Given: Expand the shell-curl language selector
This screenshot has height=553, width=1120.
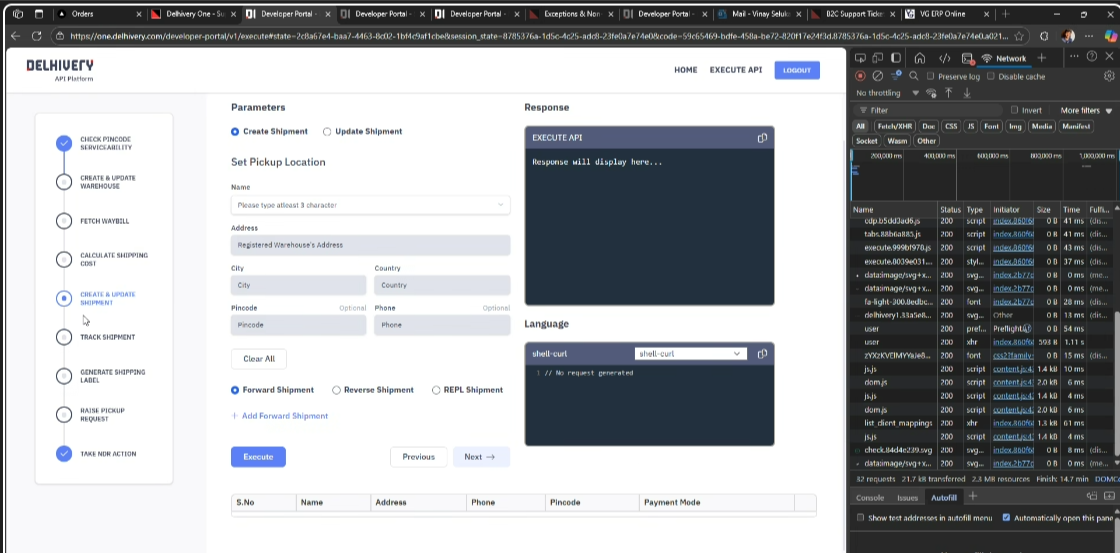Looking at the screenshot, I should tap(690, 354).
